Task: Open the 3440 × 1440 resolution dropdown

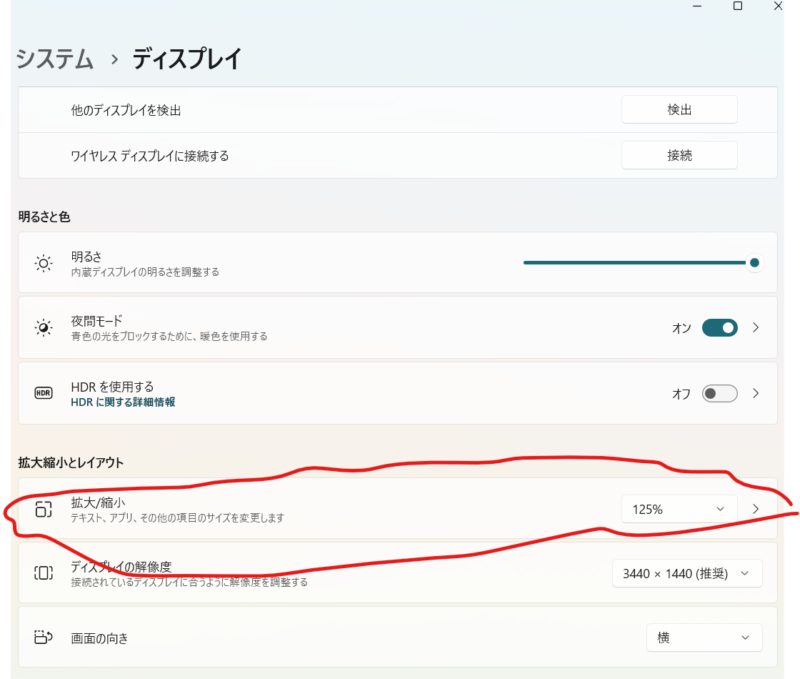Action: click(686, 573)
